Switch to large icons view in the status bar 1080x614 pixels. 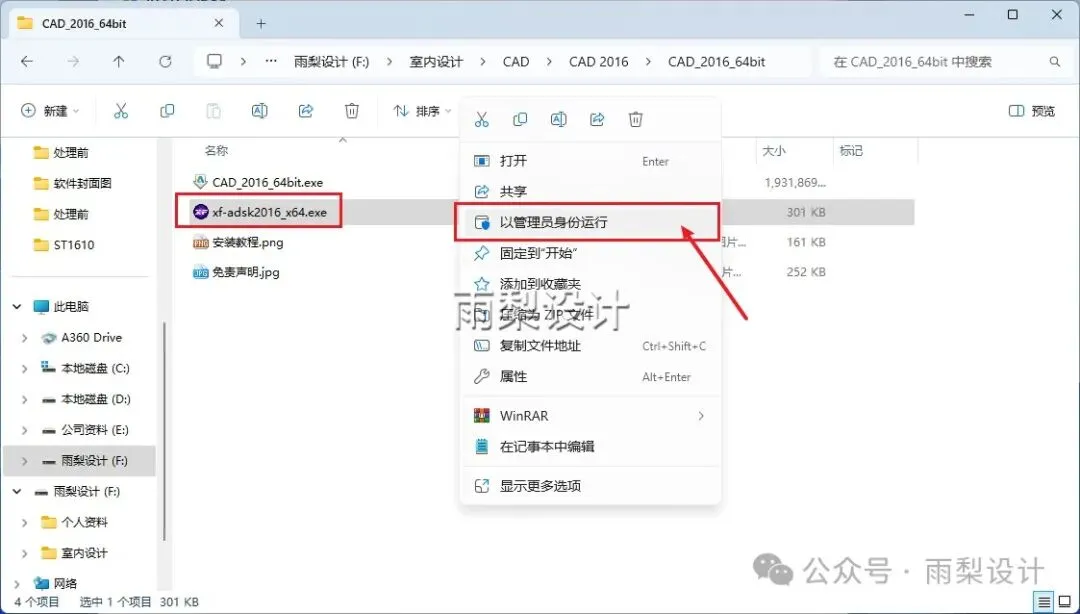(1065, 602)
